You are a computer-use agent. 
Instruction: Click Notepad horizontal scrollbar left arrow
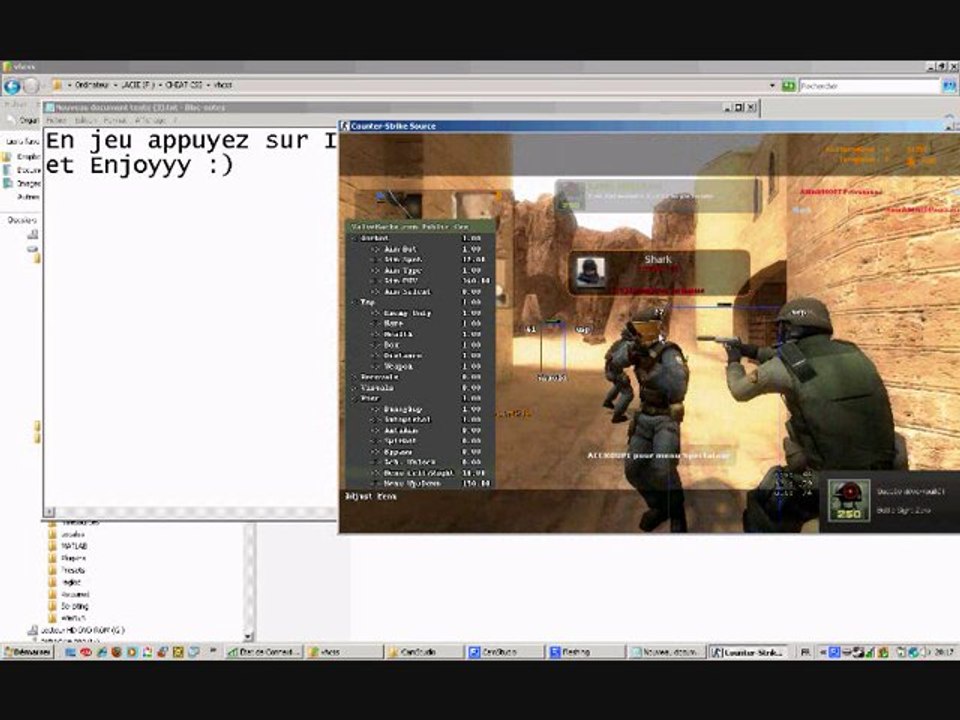coord(50,512)
